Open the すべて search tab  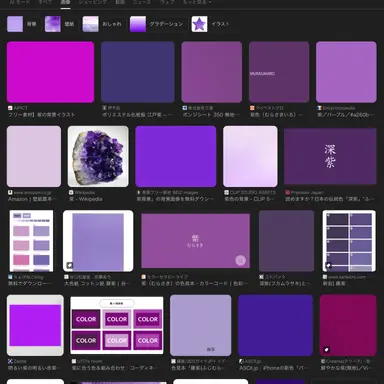(45, 2)
